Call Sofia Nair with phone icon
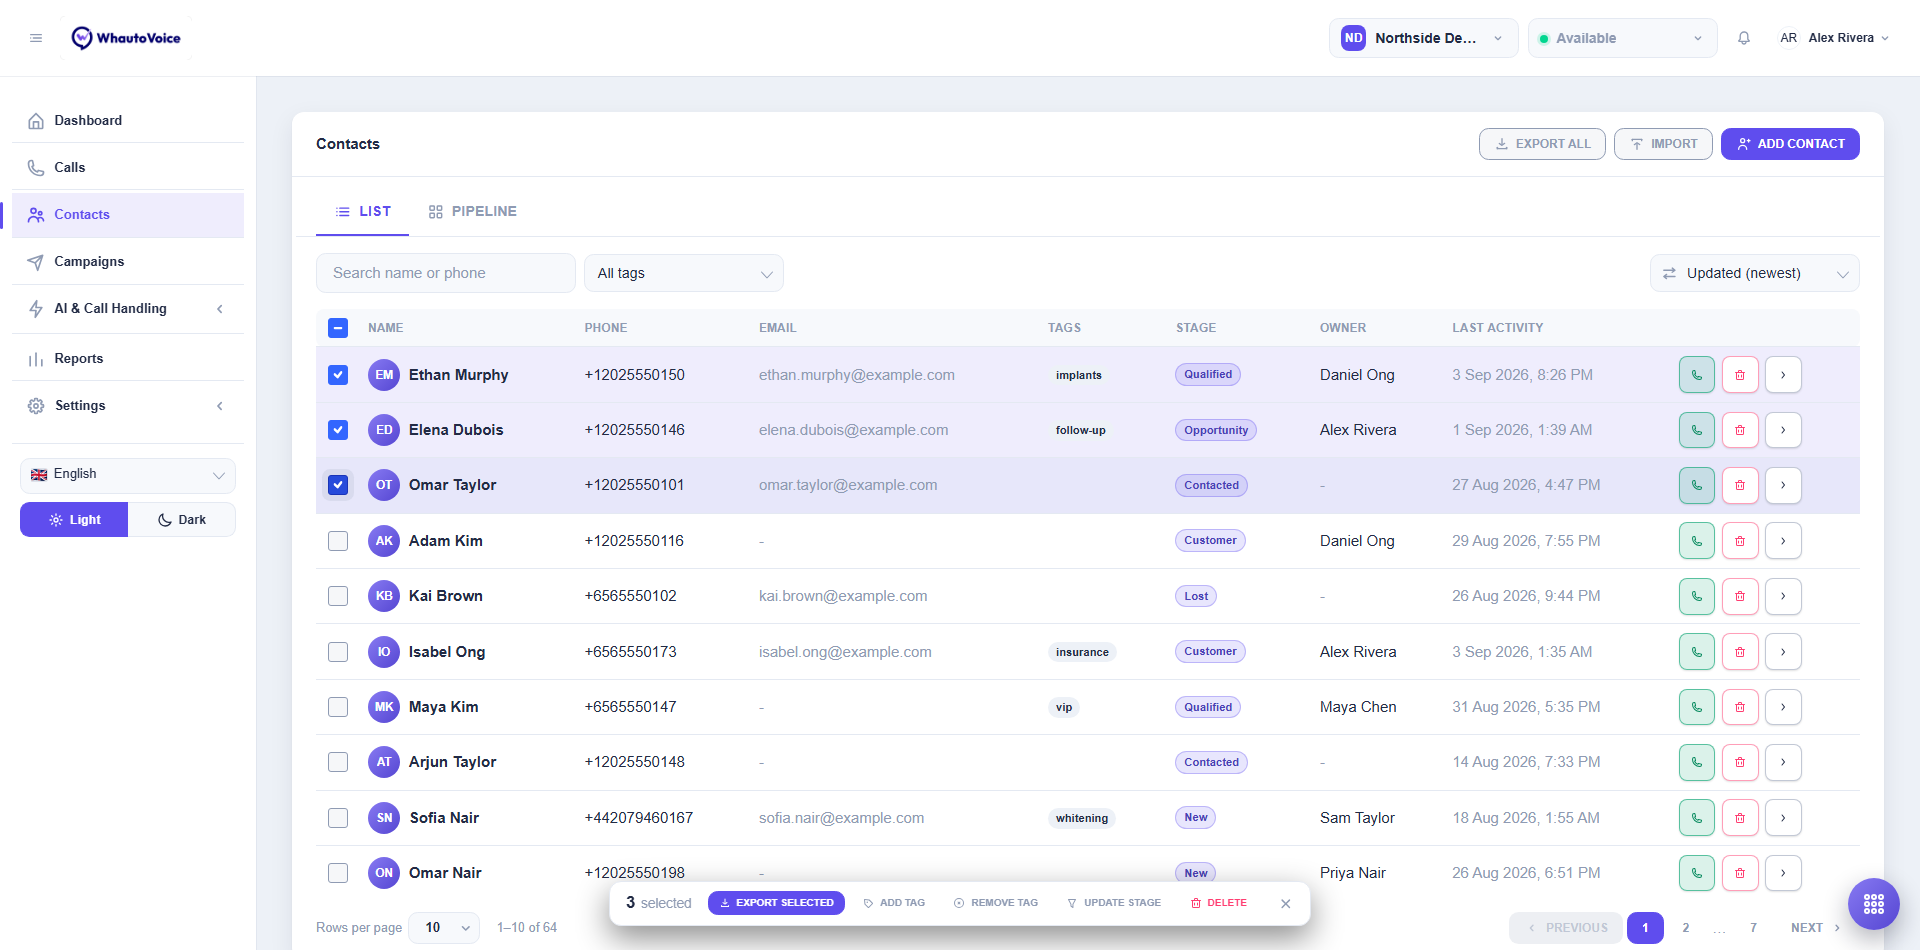 (x=1697, y=818)
